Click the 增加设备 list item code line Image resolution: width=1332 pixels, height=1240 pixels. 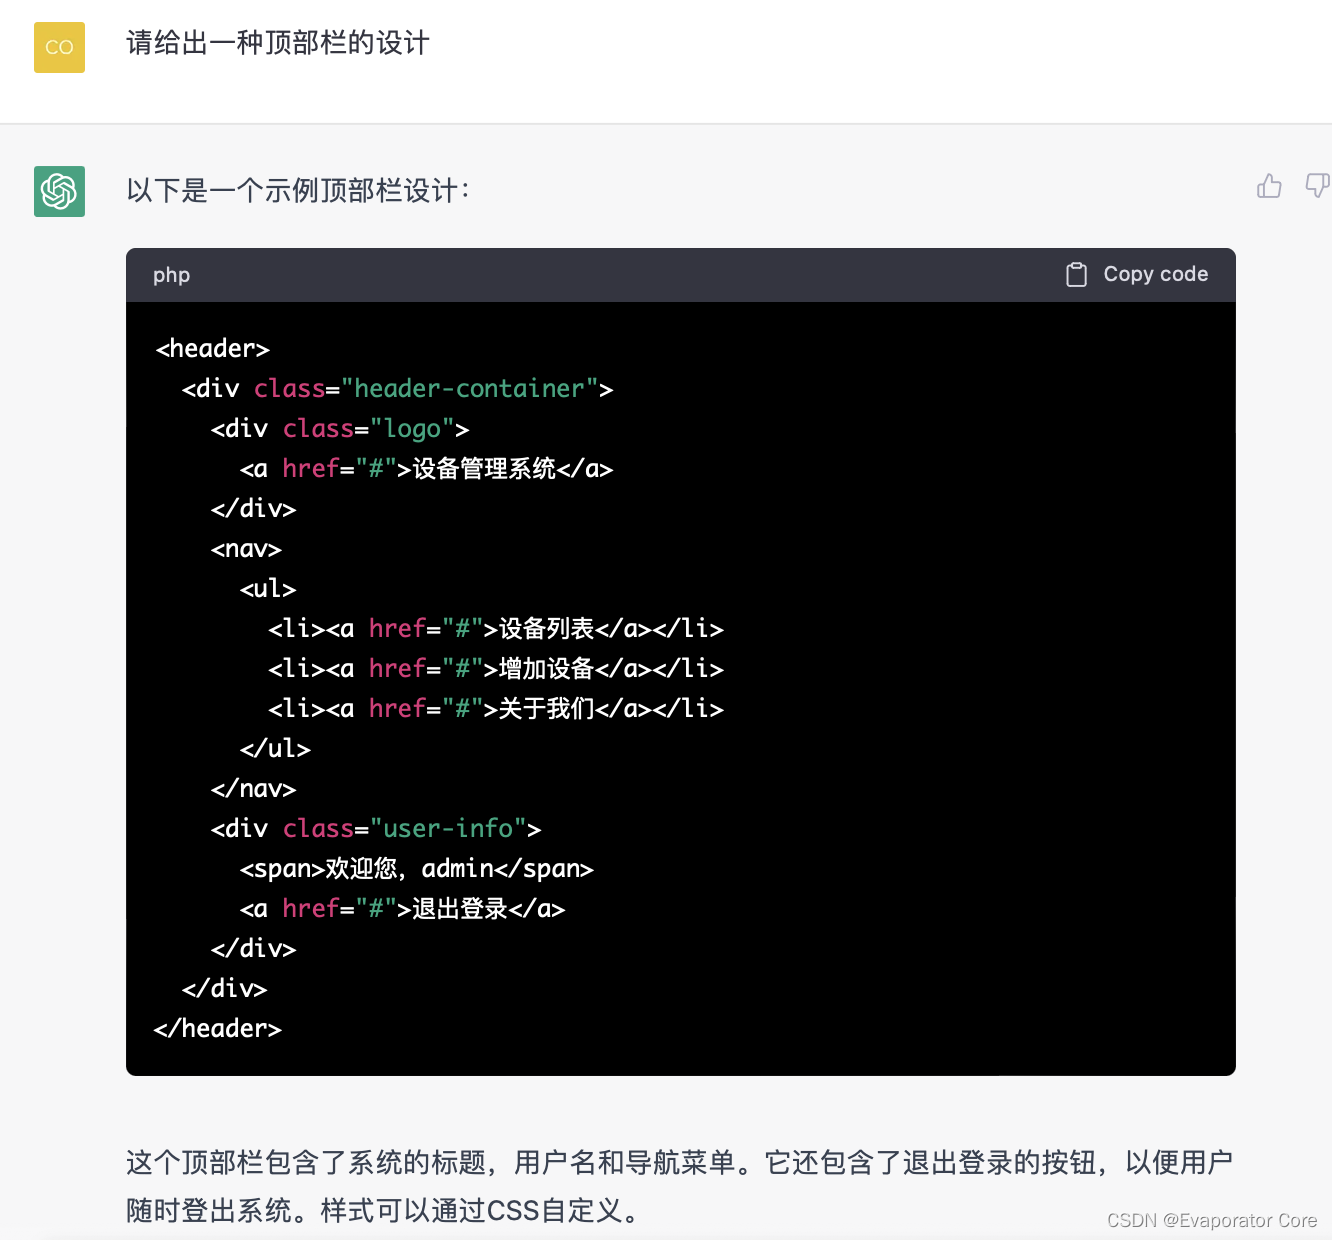pos(496,669)
